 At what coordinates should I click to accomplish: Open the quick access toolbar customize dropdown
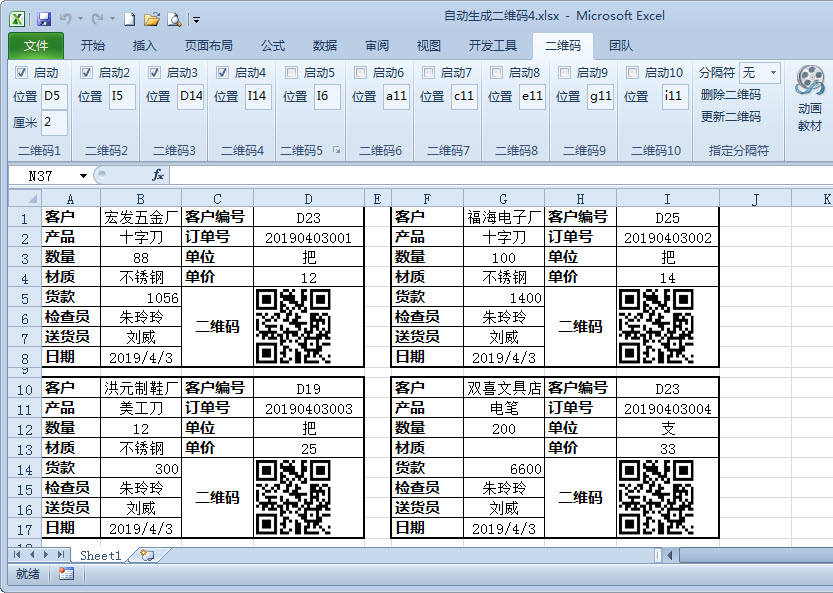(197, 20)
